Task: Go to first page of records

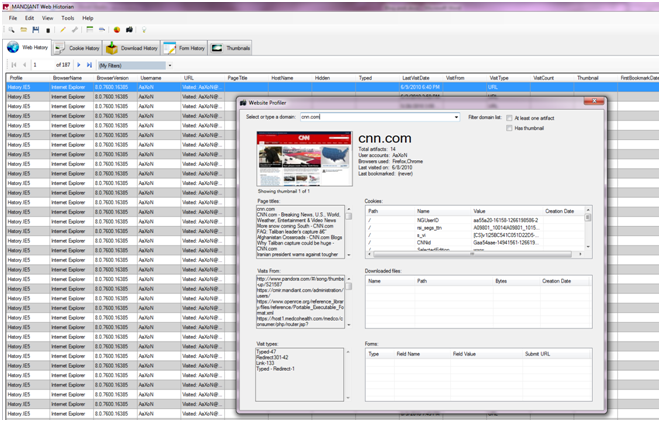Action: coord(14,65)
